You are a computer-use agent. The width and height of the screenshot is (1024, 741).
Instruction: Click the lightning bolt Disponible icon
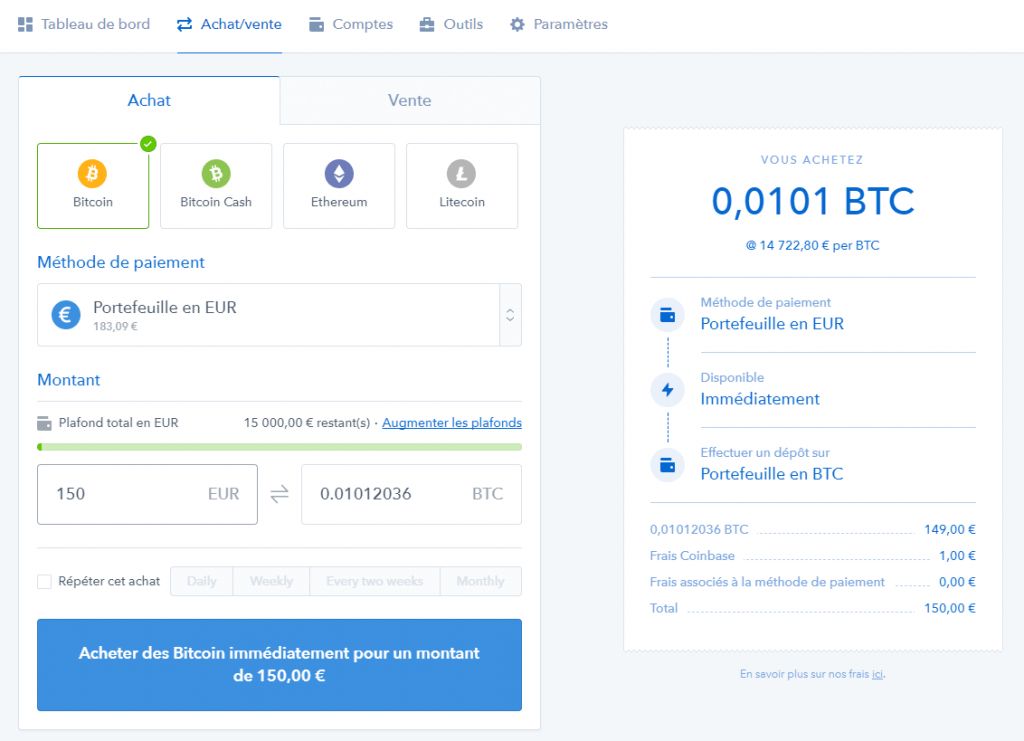(x=667, y=390)
